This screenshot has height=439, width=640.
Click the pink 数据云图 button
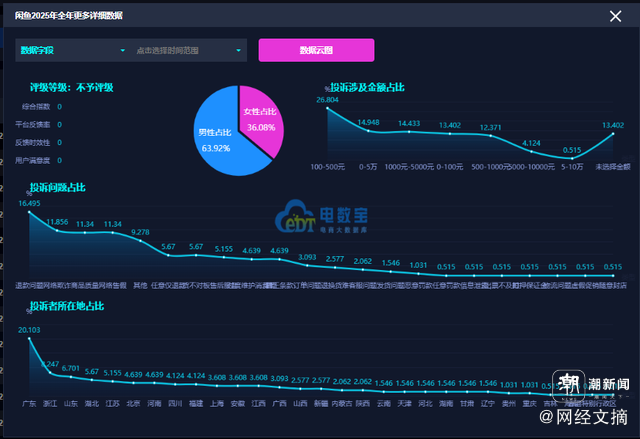(x=316, y=50)
